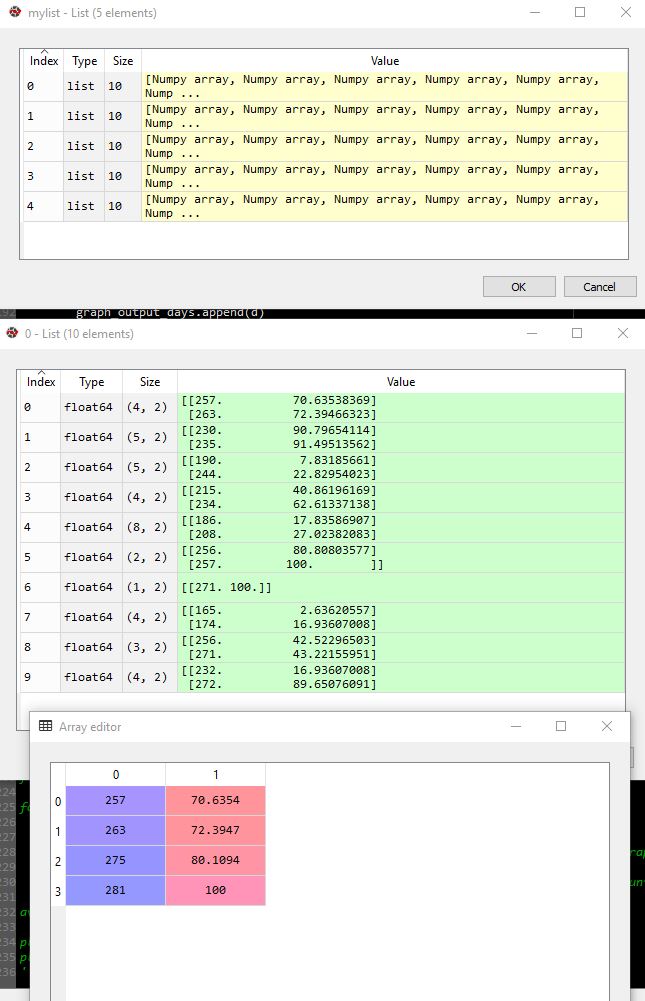Click the Type column header in 10-element list
This screenshot has width=645, height=1001.
pyautogui.click(x=91, y=382)
